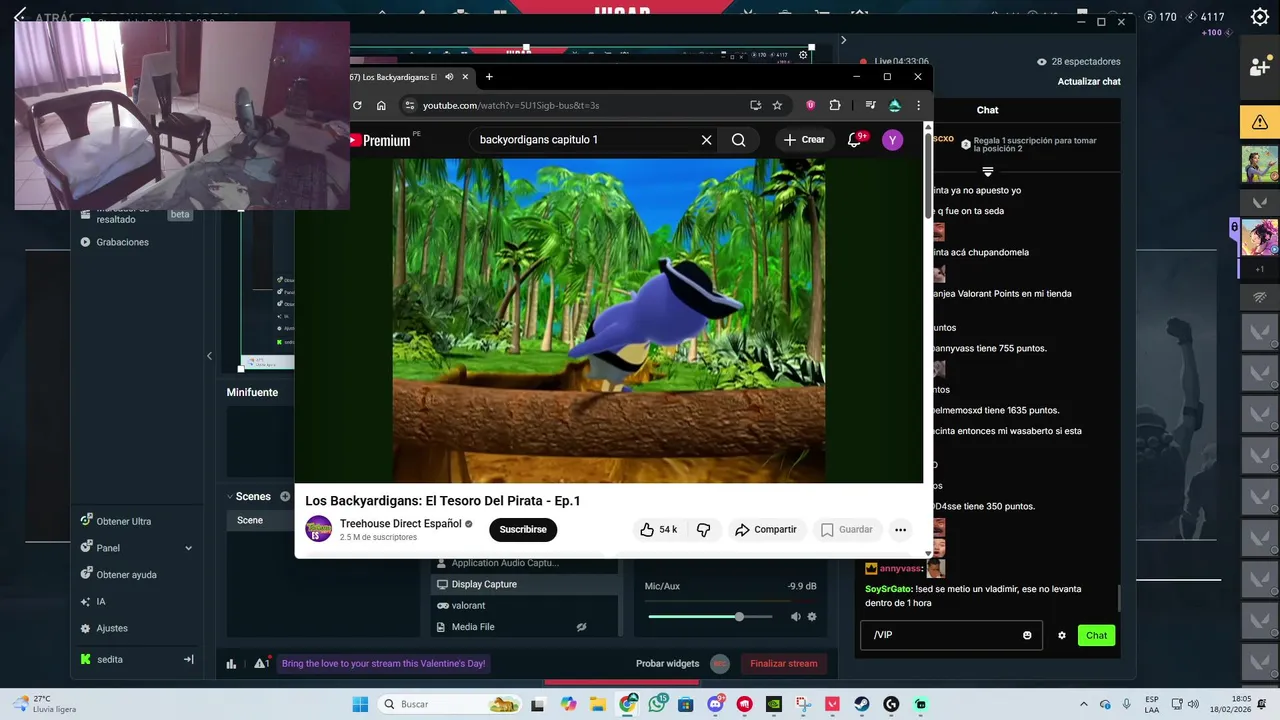Open WhatsApp from the taskbar

click(657, 704)
